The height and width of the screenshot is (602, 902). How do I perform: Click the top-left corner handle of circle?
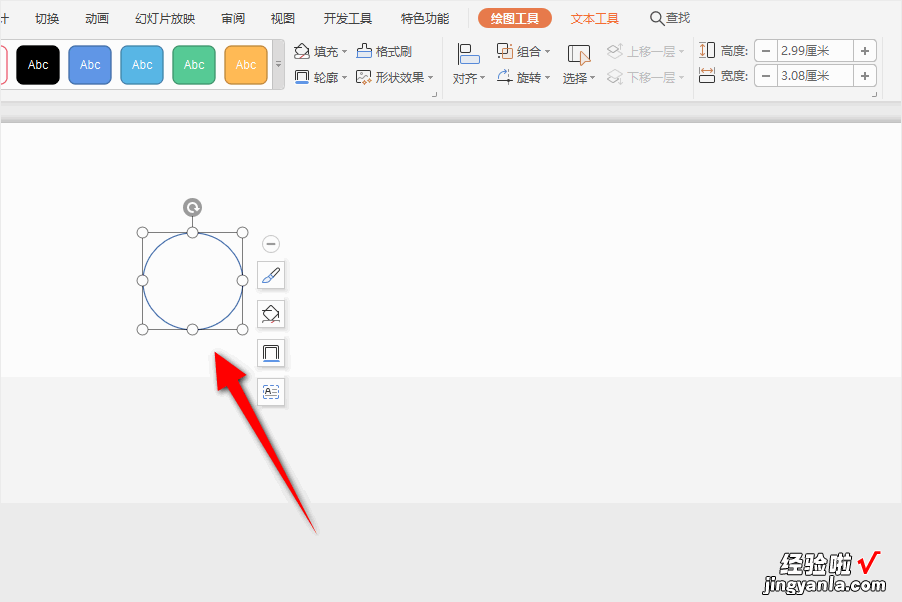[143, 233]
